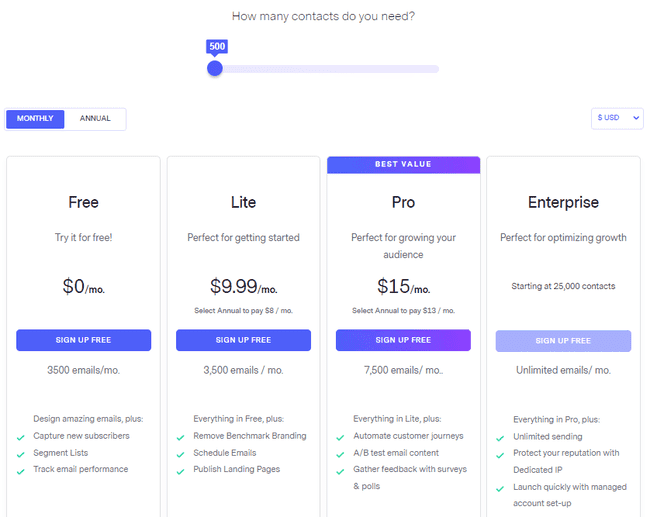This screenshot has width=650, height=517.
Task: Click checkmark beside Capture new subscribers
Action: pyautogui.click(x=21, y=437)
